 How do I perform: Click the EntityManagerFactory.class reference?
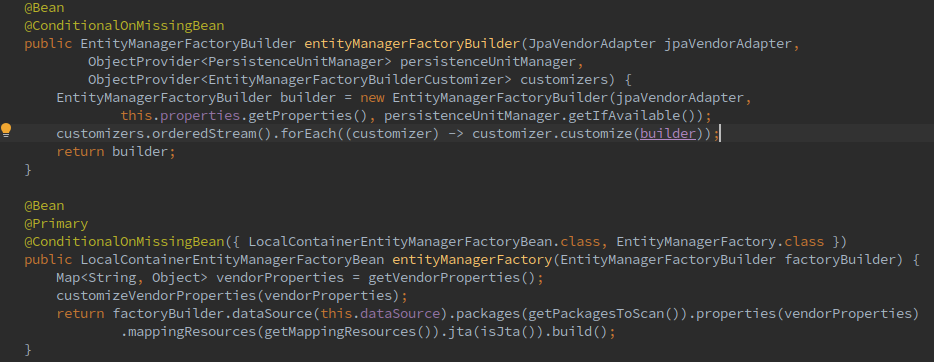(720, 242)
